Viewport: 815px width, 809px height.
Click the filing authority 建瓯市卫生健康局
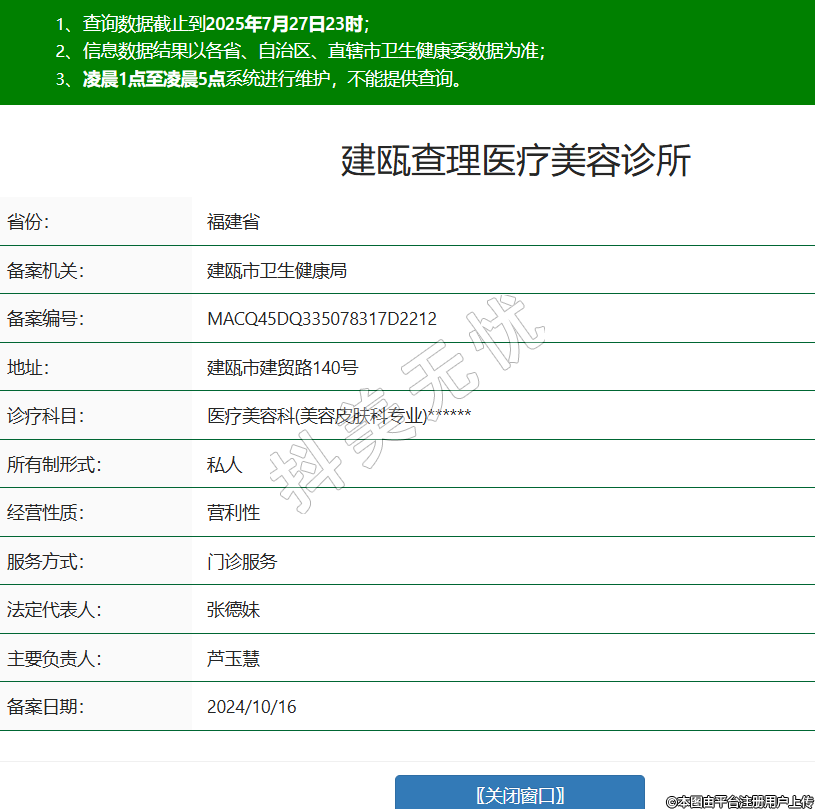(x=276, y=270)
